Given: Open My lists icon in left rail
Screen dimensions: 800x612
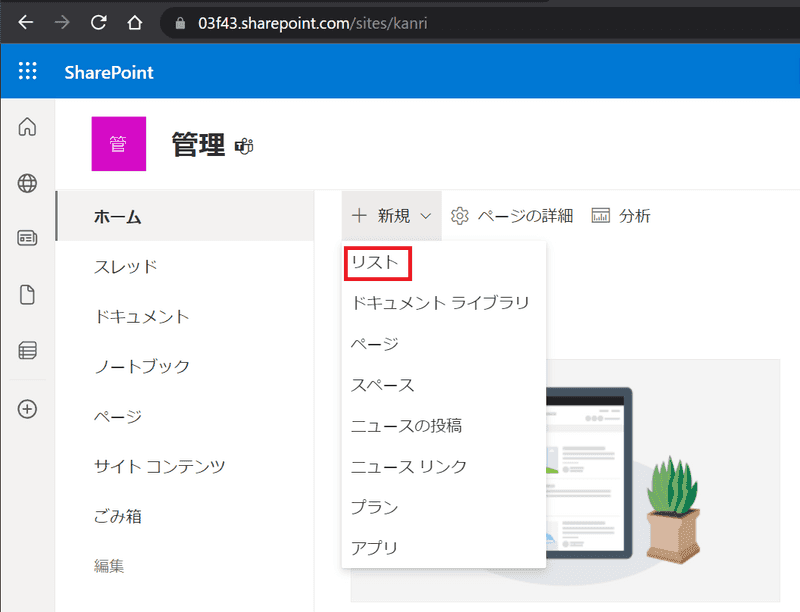Looking at the screenshot, I should (28, 350).
